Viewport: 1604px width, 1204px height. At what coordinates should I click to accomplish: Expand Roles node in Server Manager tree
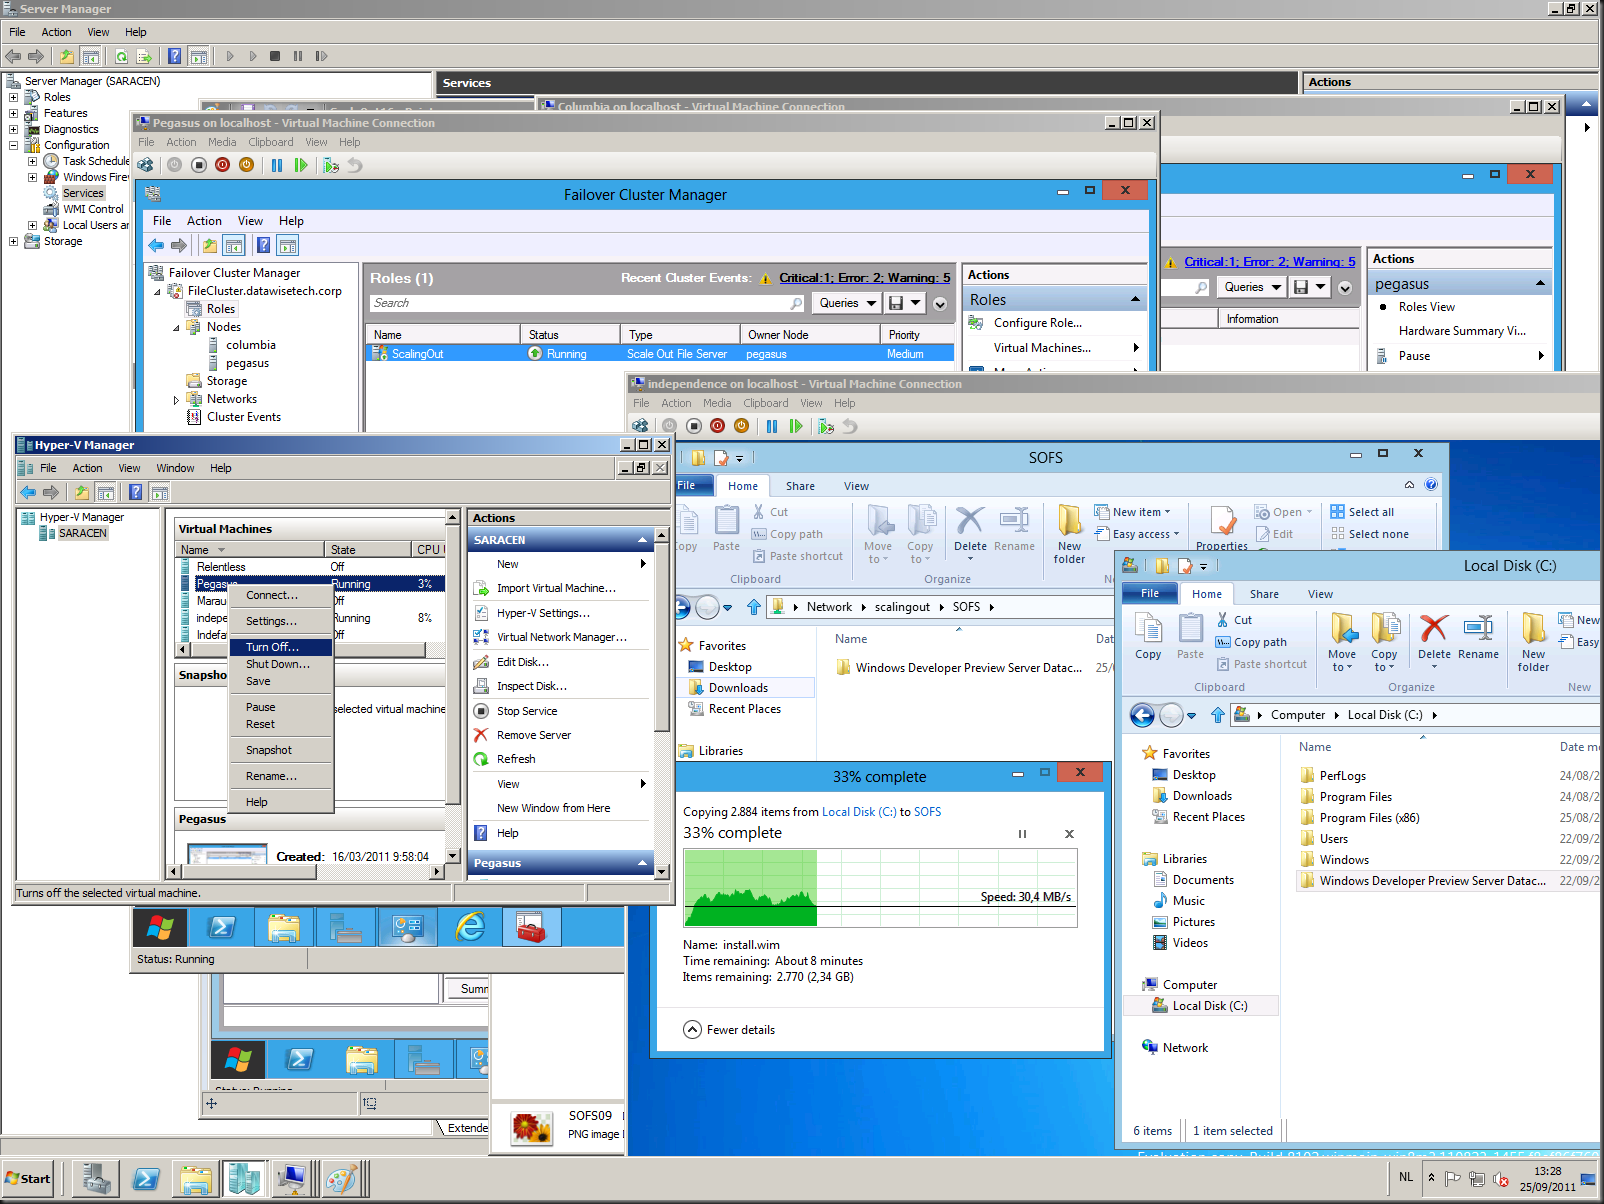click(x=13, y=97)
